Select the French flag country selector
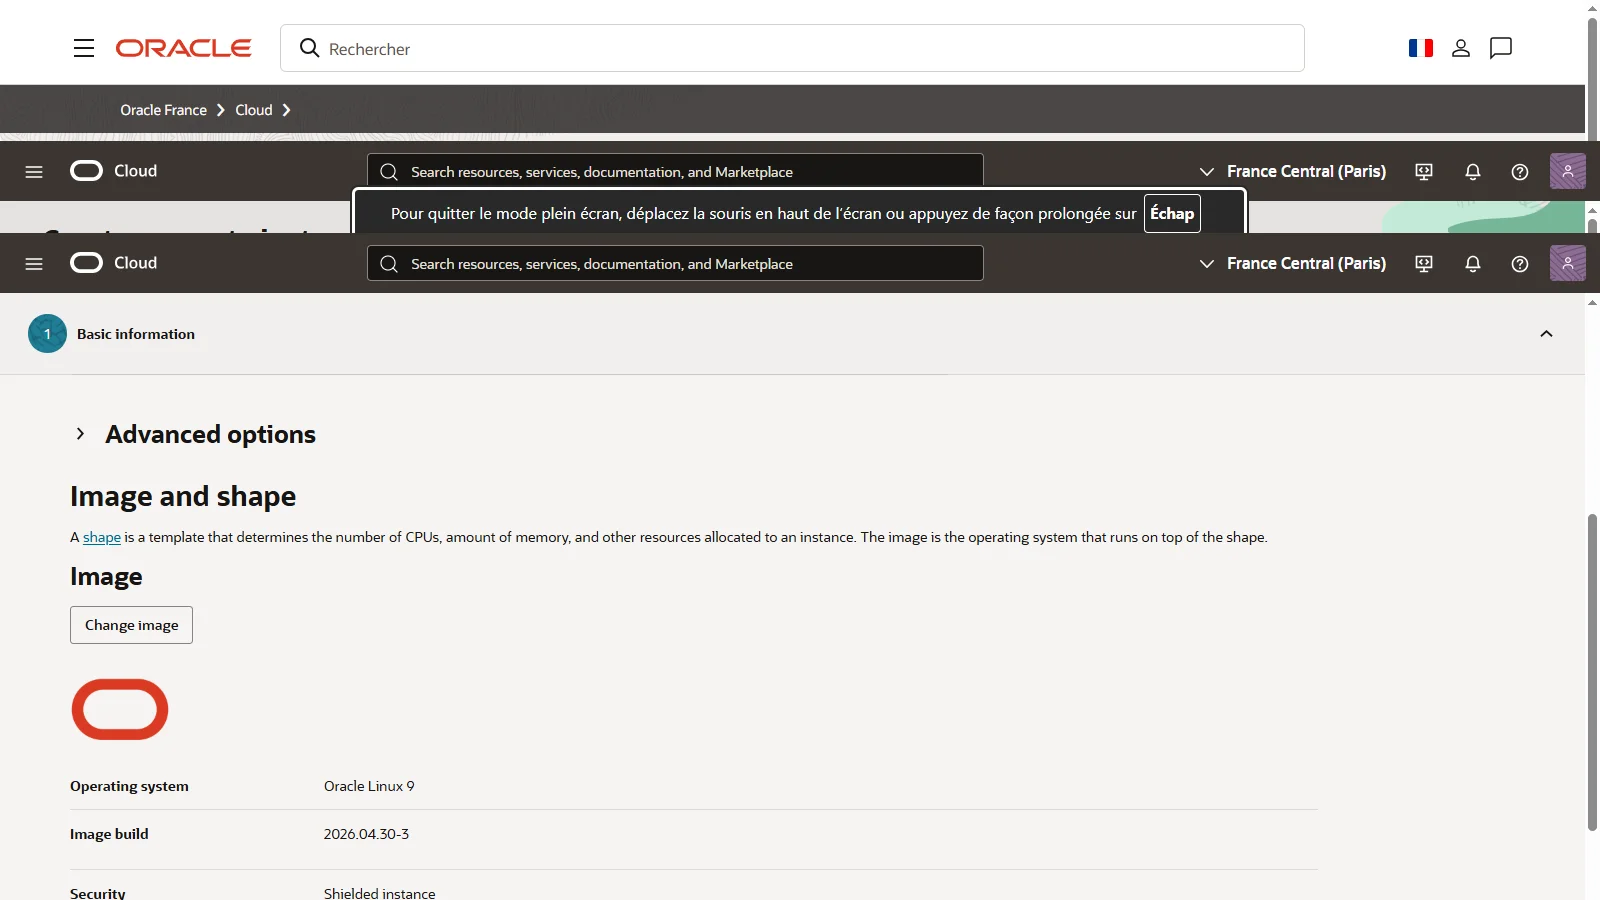The width and height of the screenshot is (1600, 900). click(x=1421, y=48)
